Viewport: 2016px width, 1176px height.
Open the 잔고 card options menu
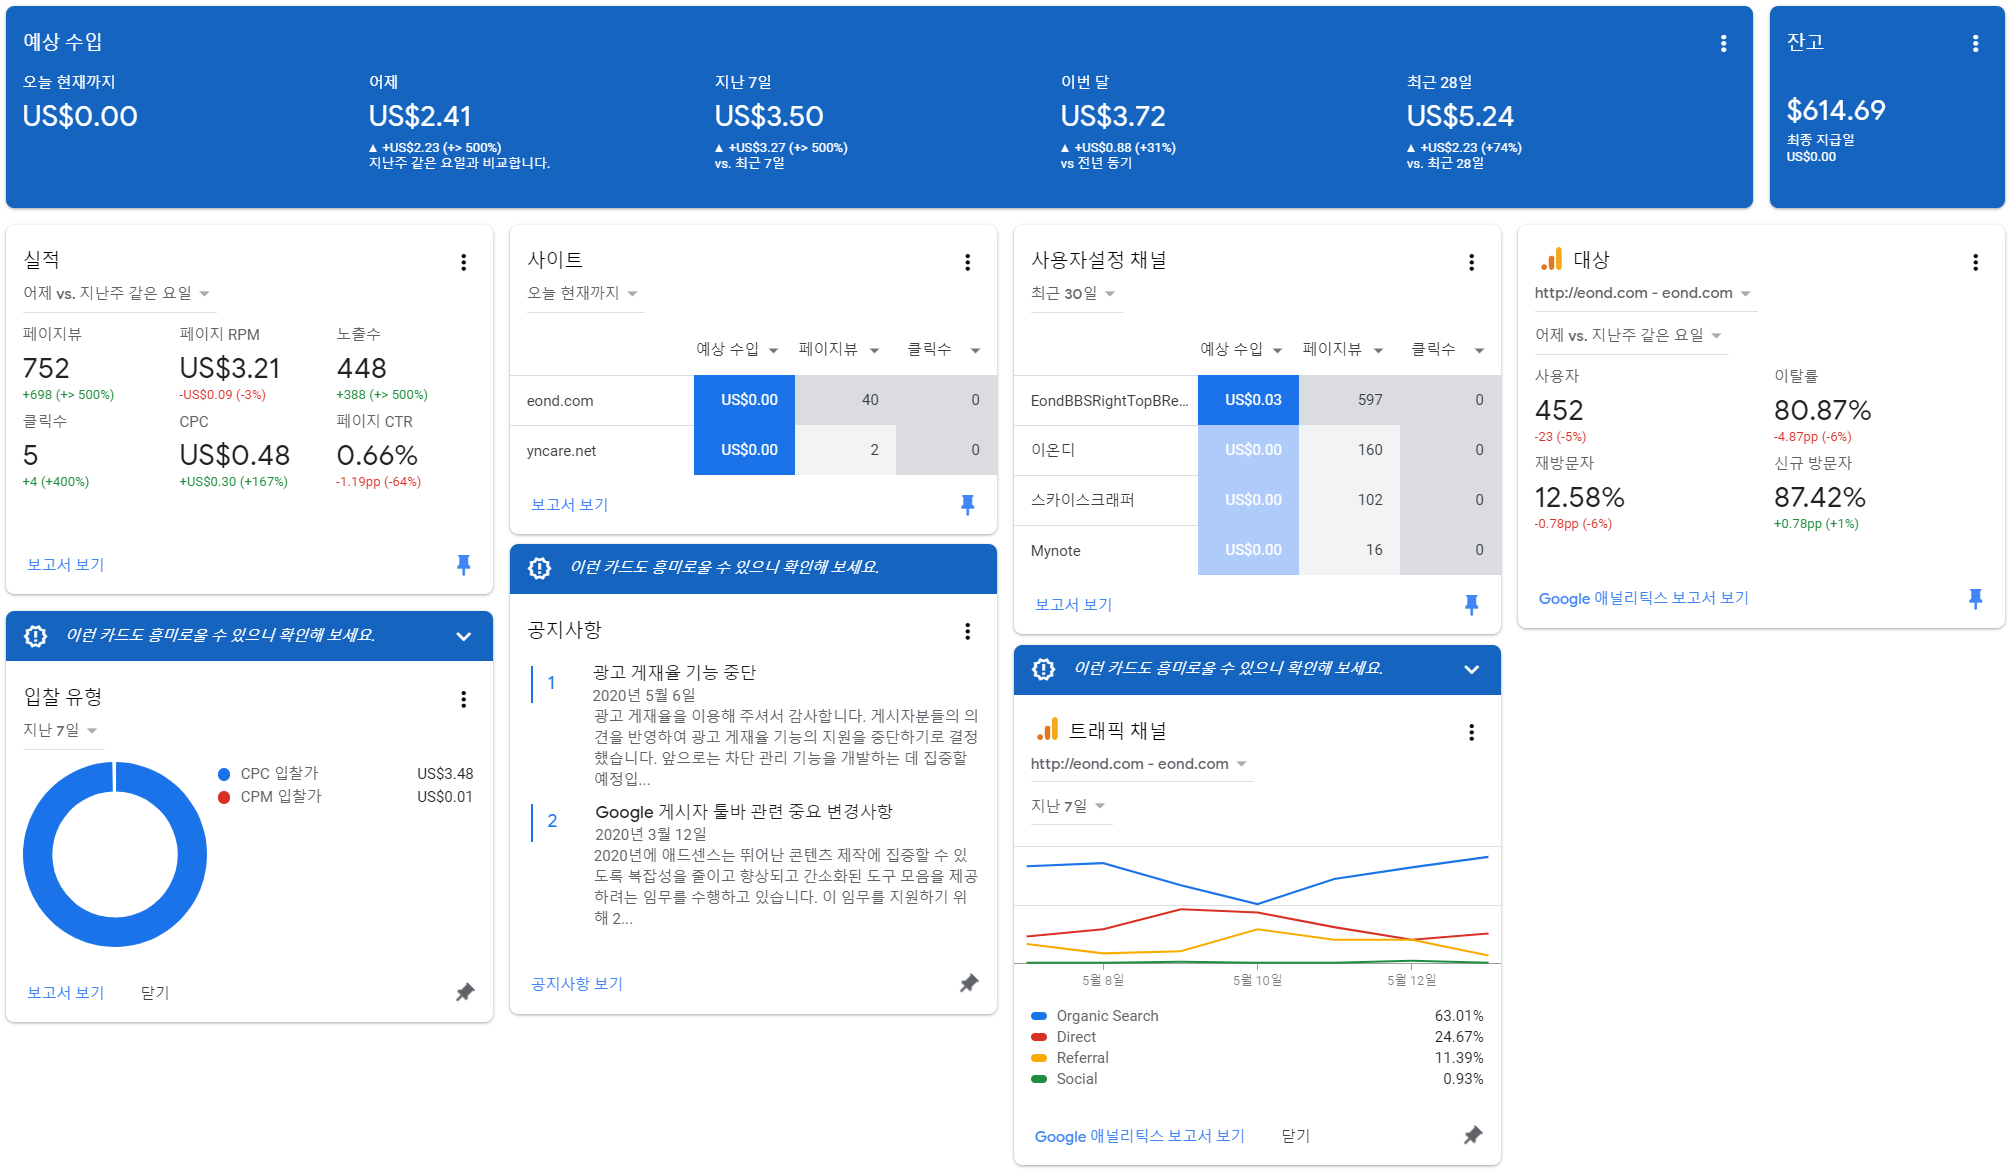point(1975,43)
